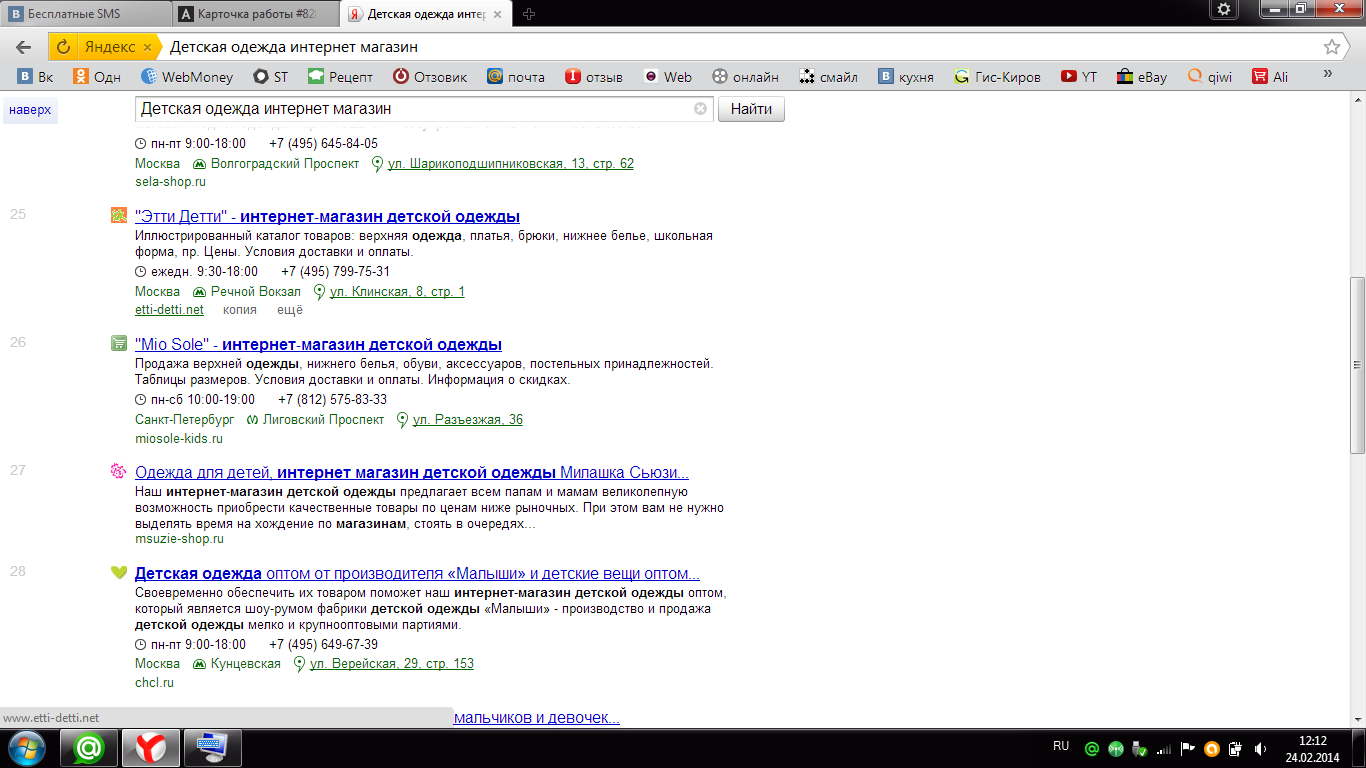Screen dimensions: 1366x768
Task: Click miosole-kids.ru green URL
Action: [179, 438]
